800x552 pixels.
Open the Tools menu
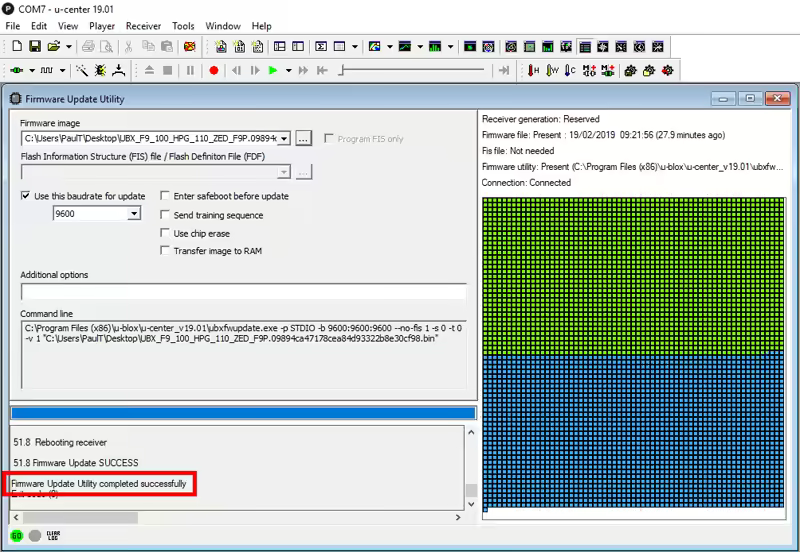183,26
